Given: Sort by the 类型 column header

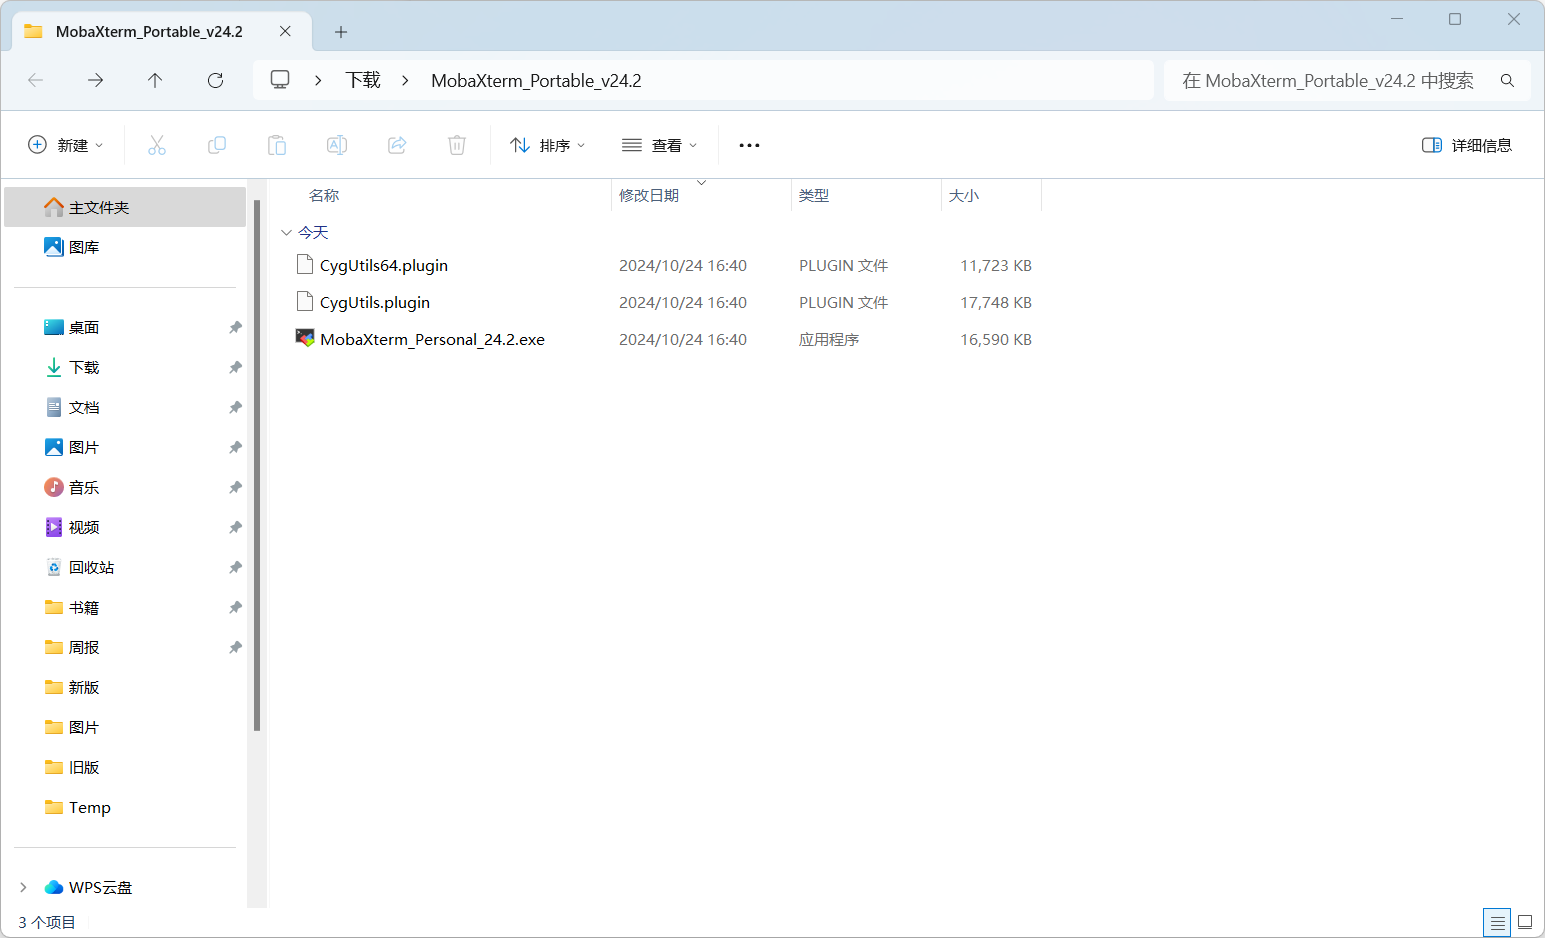Looking at the screenshot, I should coord(814,195).
